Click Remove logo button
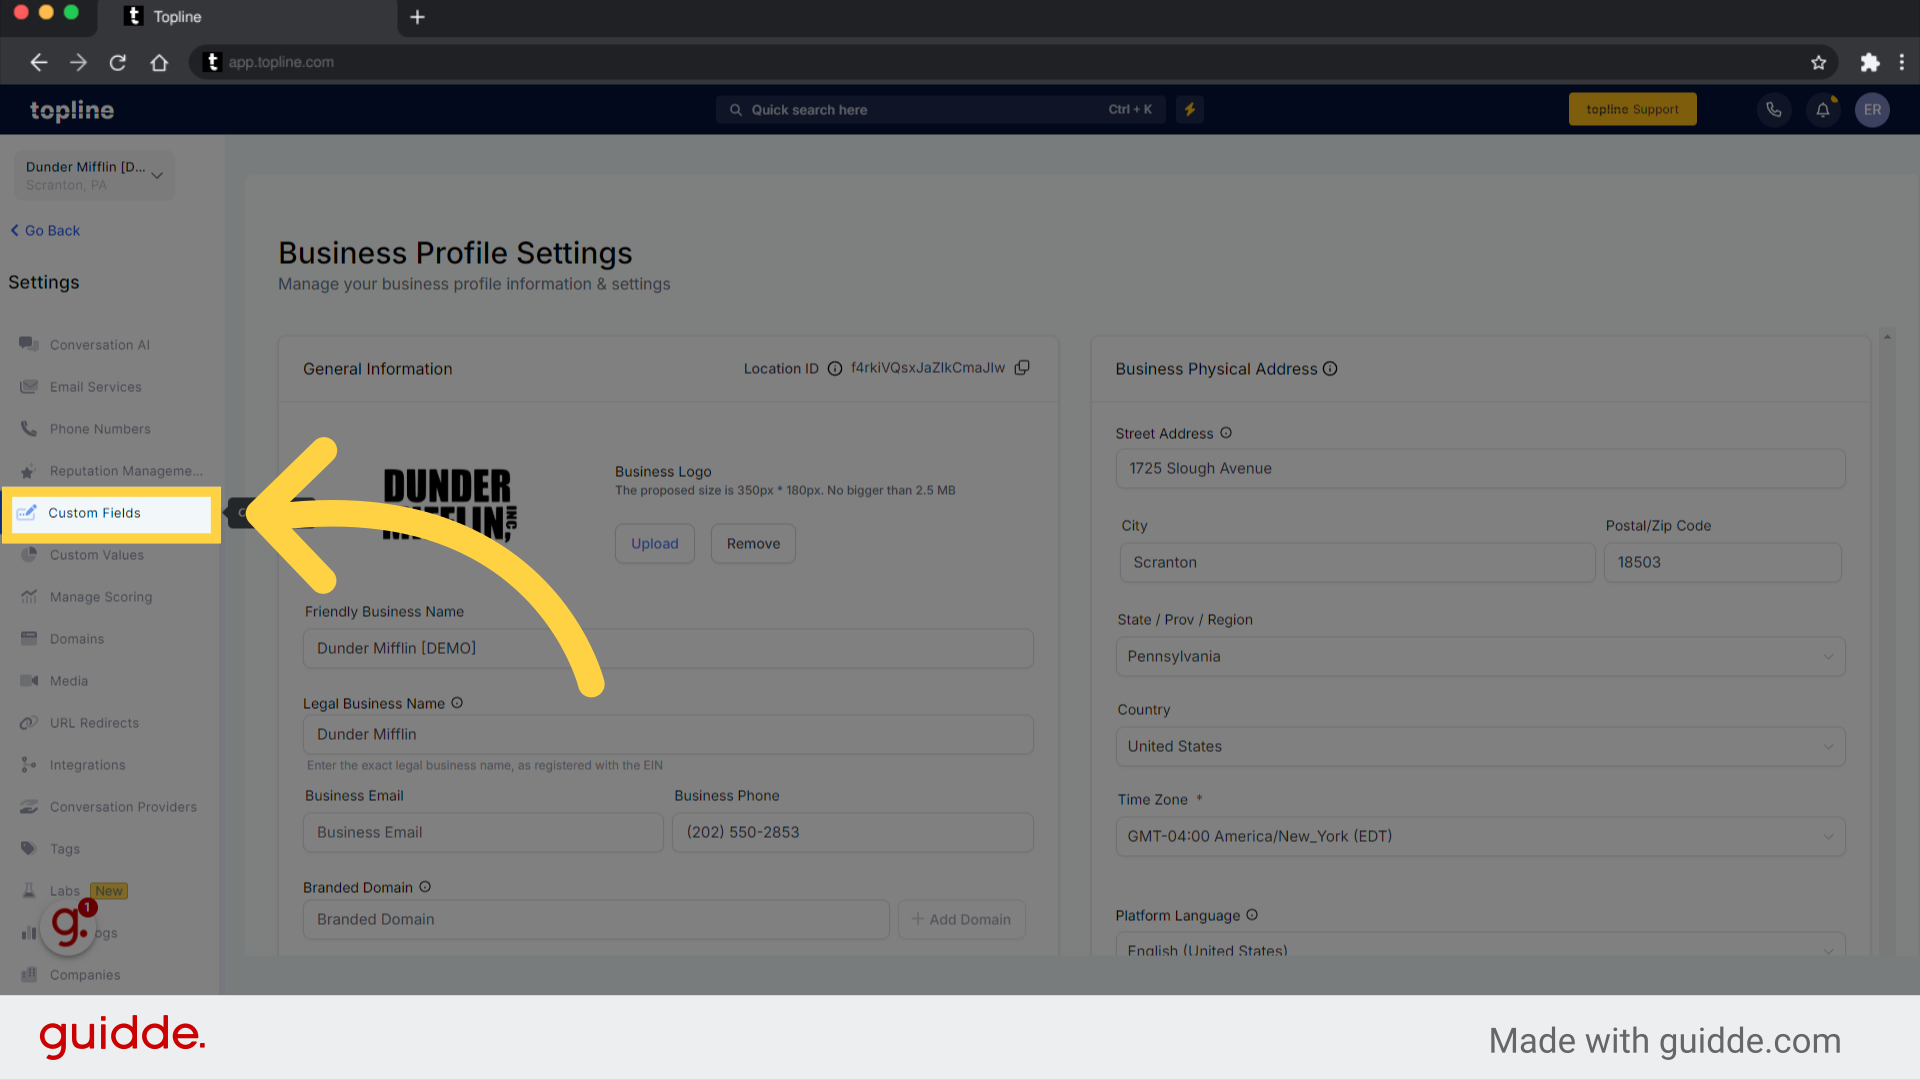Image resolution: width=1920 pixels, height=1080 pixels. 753,544
